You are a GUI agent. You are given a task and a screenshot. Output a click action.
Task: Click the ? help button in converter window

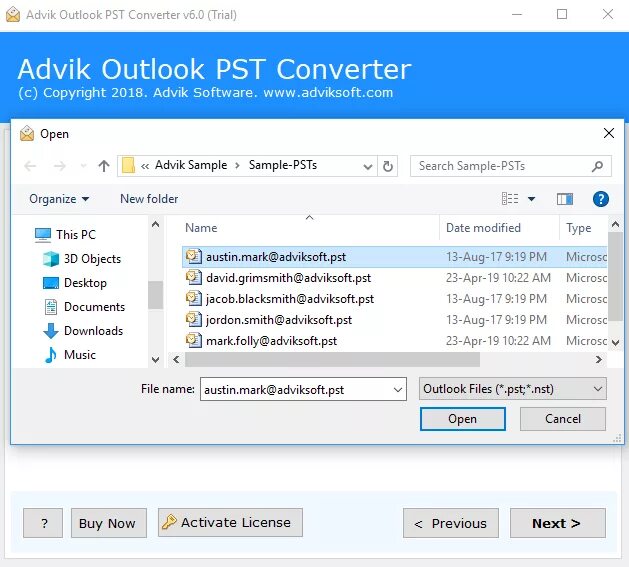pos(43,523)
